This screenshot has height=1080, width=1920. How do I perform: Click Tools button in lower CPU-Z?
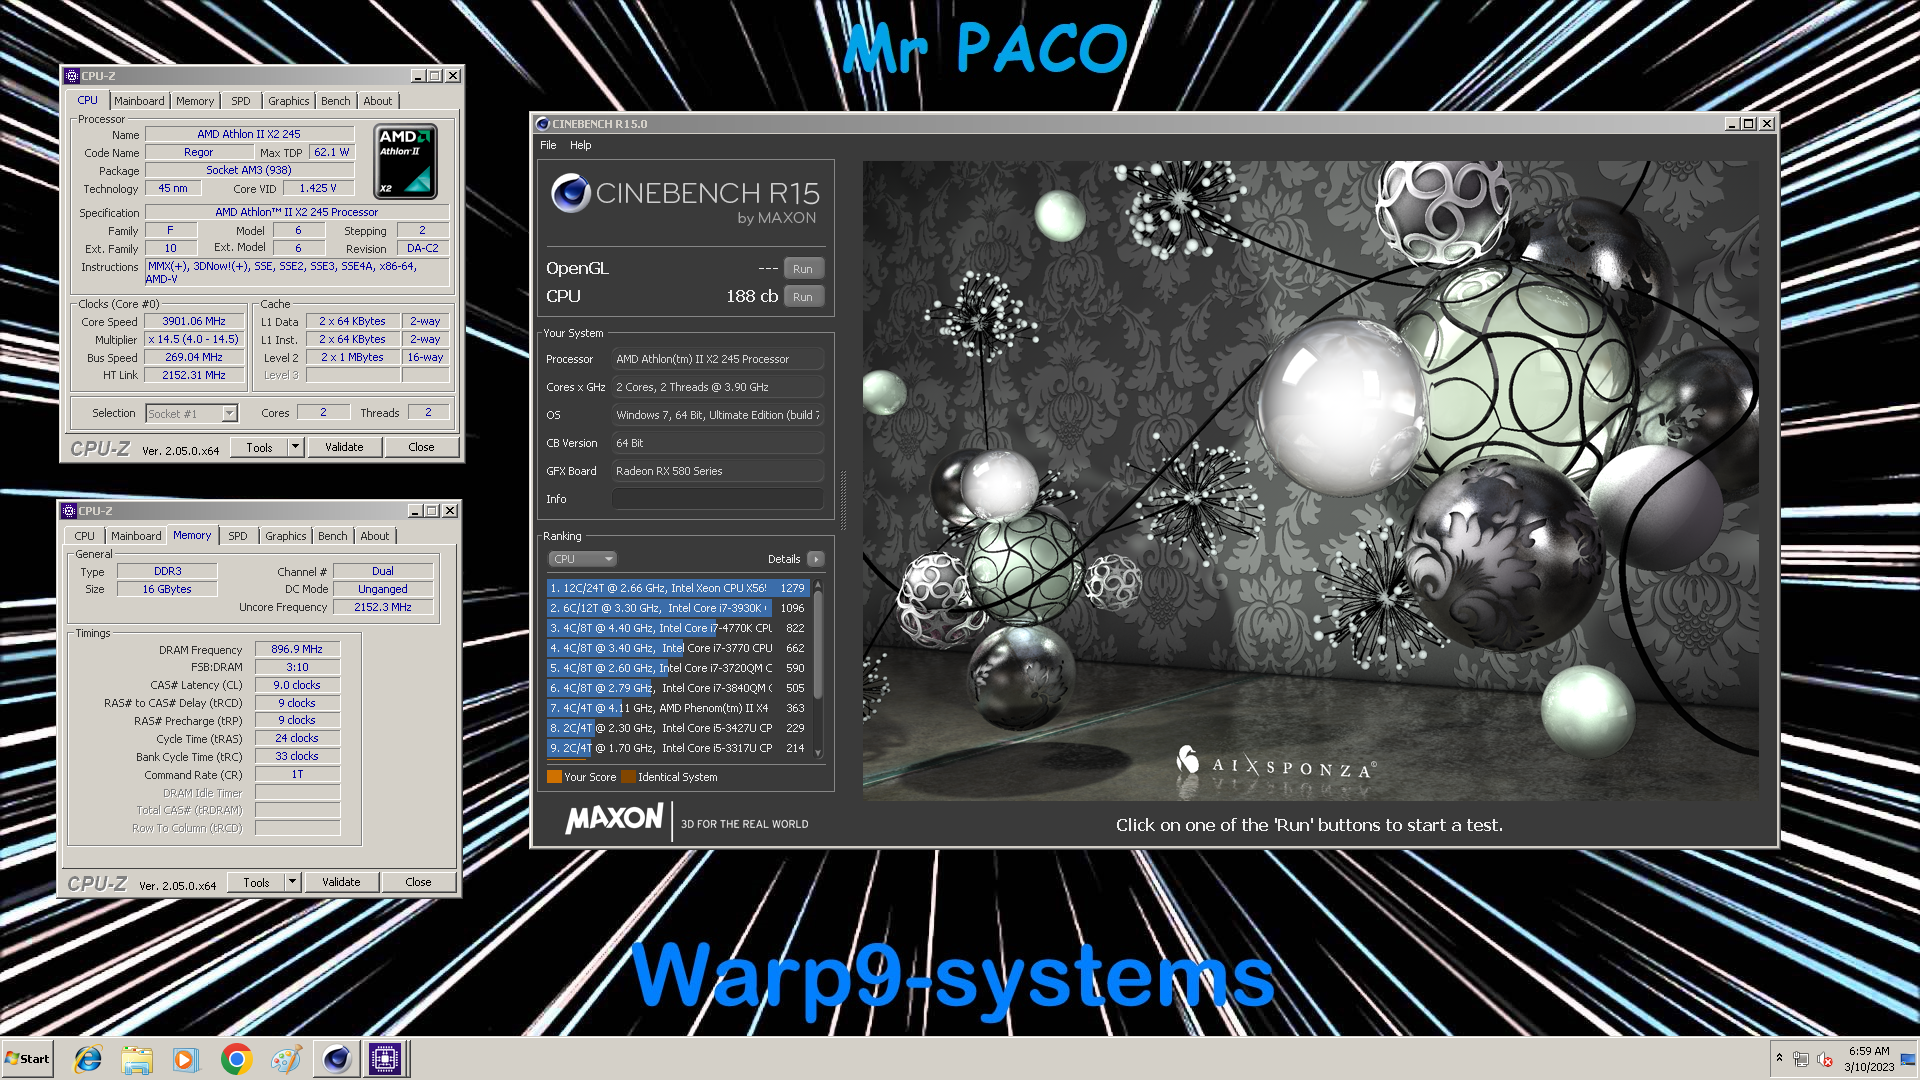click(x=256, y=883)
